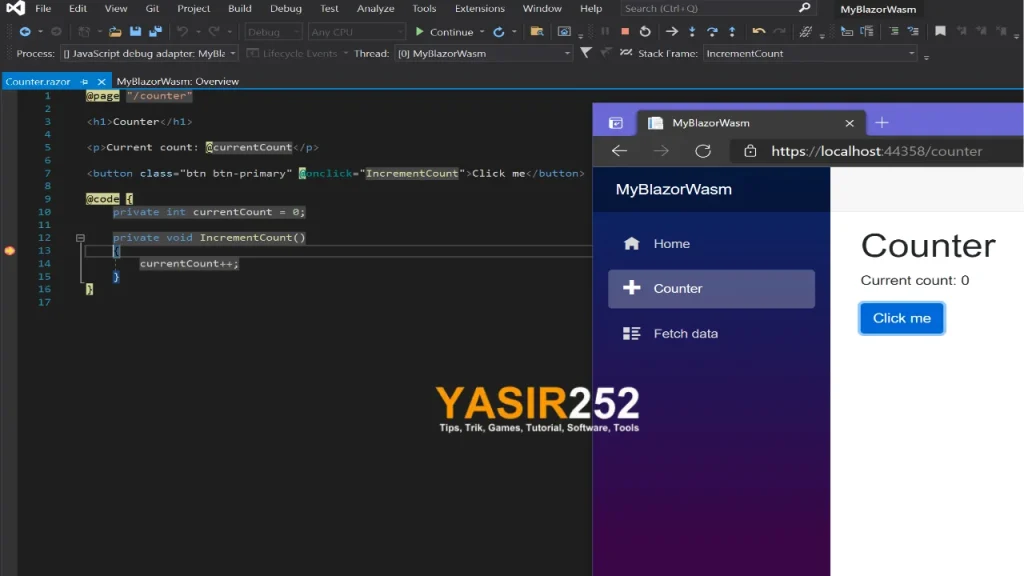Click Home in the Blazor nav menu
The height and width of the screenshot is (576, 1024).
(x=711, y=244)
